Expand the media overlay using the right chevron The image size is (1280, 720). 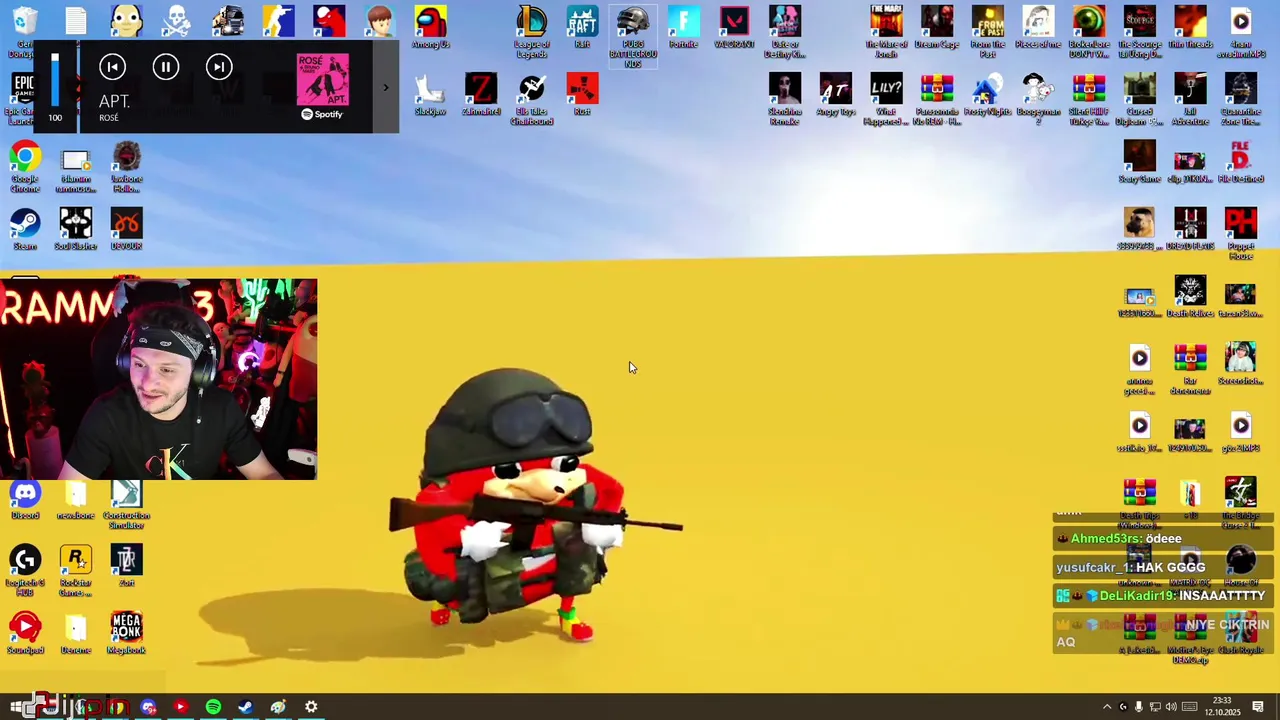click(386, 88)
